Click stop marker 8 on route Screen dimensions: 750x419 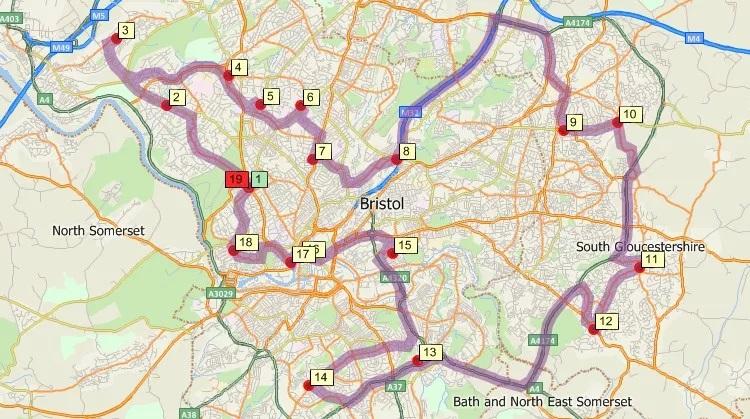[406, 152]
